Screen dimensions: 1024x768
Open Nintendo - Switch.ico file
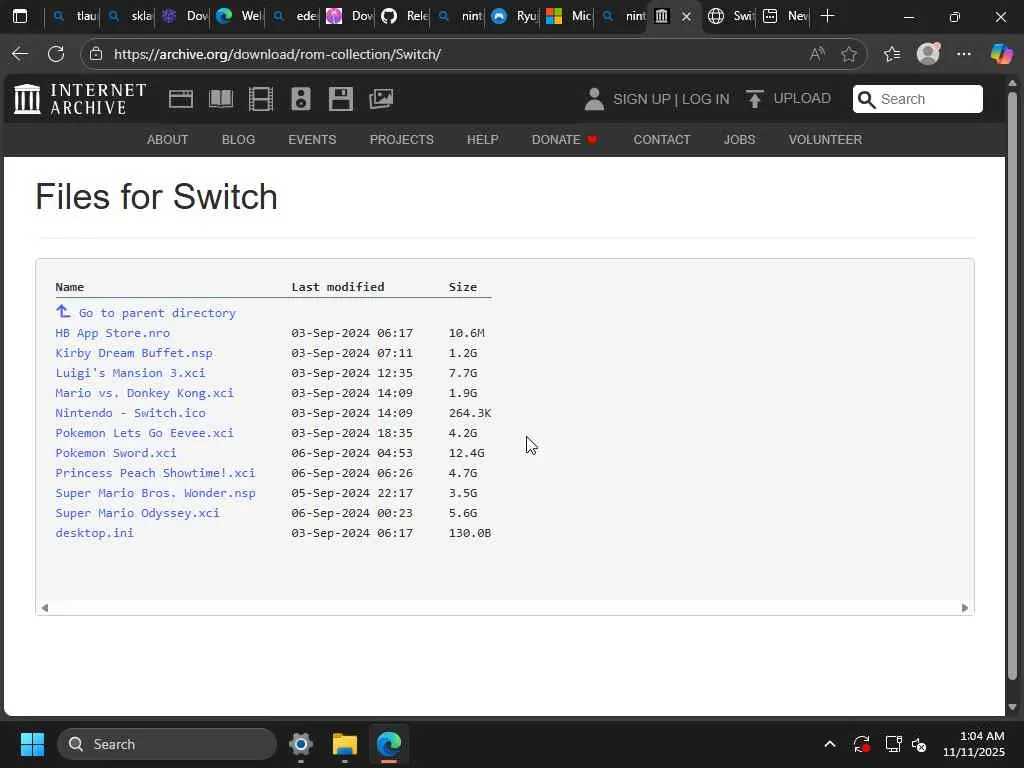point(131,413)
